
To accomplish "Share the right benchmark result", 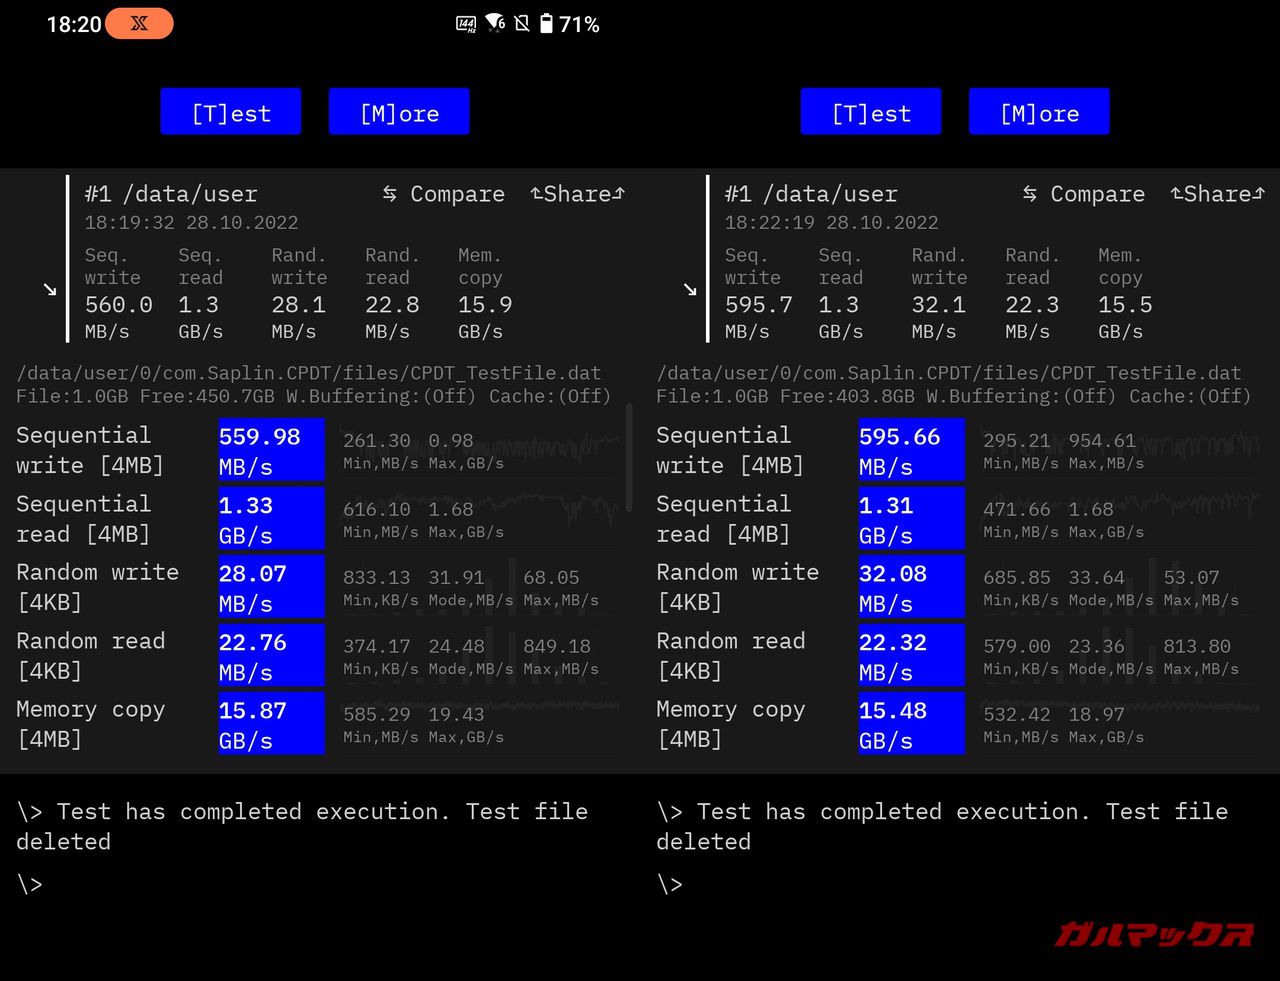I will coord(1217,194).
